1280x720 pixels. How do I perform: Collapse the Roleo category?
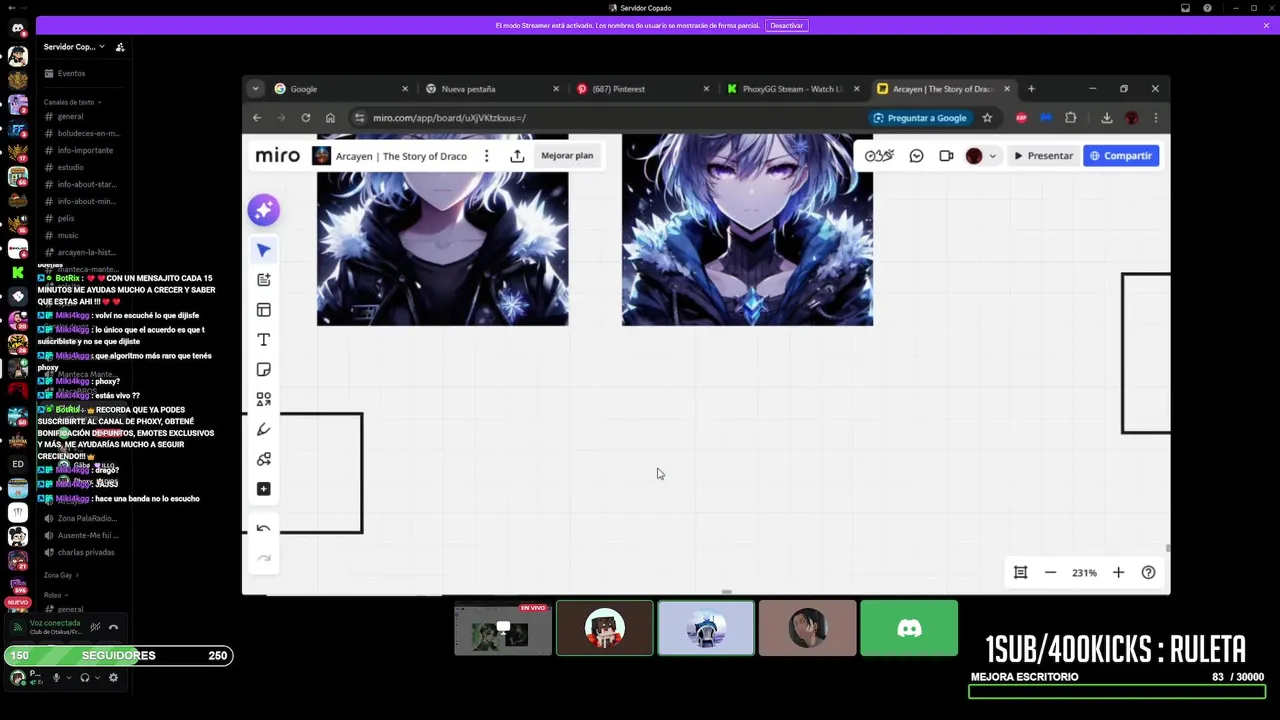(55, 595)
